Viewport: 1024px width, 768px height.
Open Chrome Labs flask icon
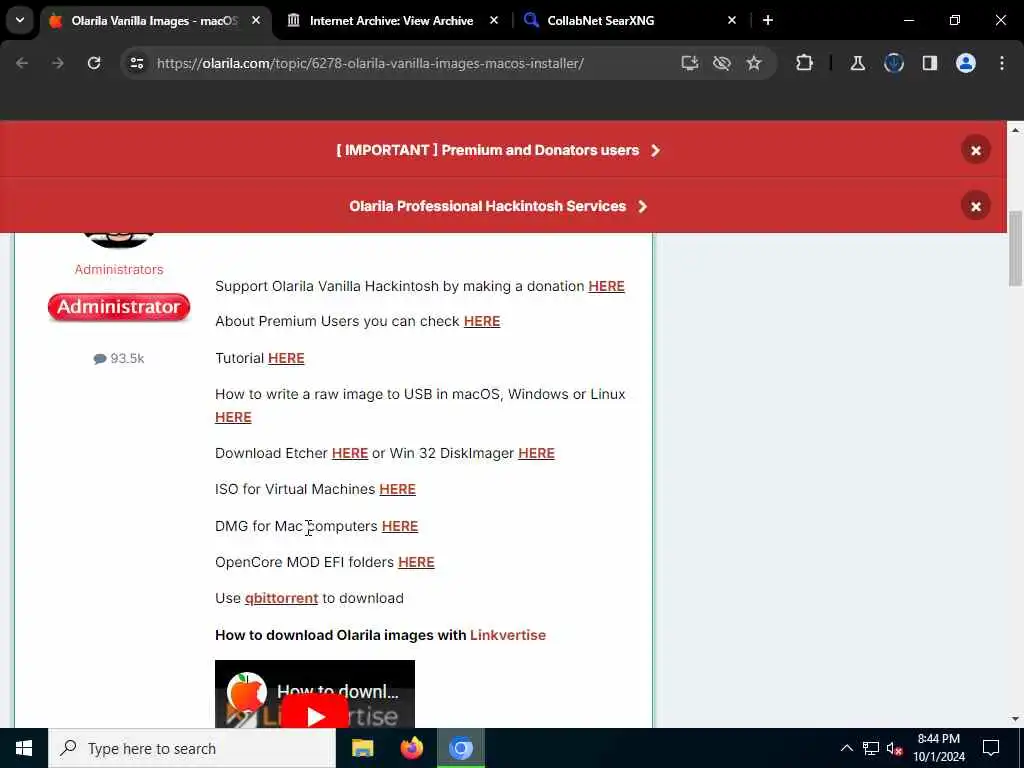coord(857,63)
